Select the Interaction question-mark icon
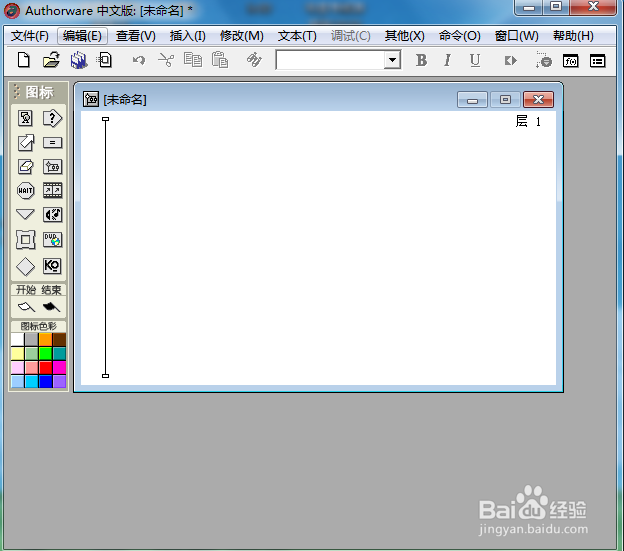The image size is (624, 551). pyautogui.click(x=52, y=118)
